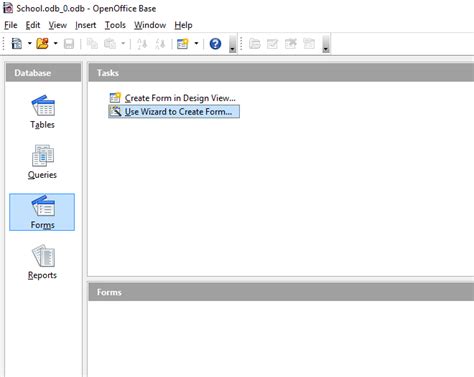This screenshot has height=377, width=474.
Task: Select Reports in the Database pane
Action: [x=42, y=262]
